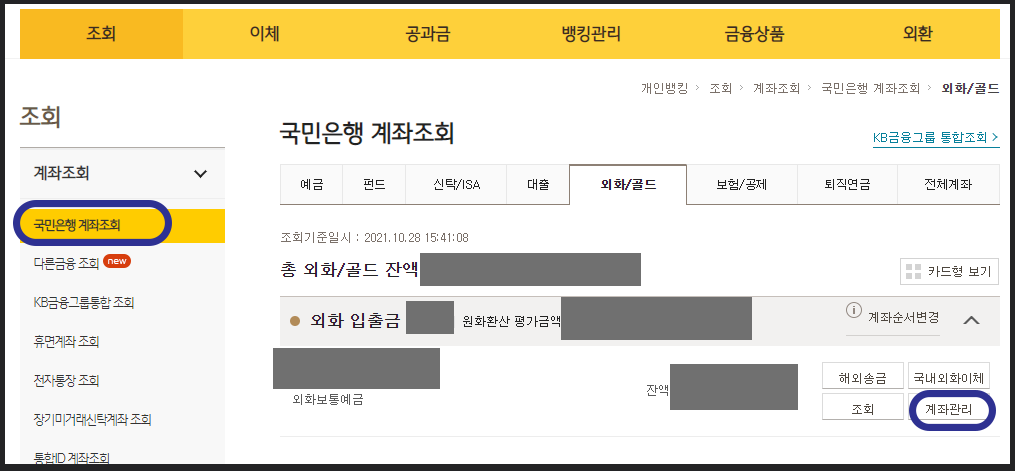
Task: Open the 공과금 top menu
Action: pos(427,34)
